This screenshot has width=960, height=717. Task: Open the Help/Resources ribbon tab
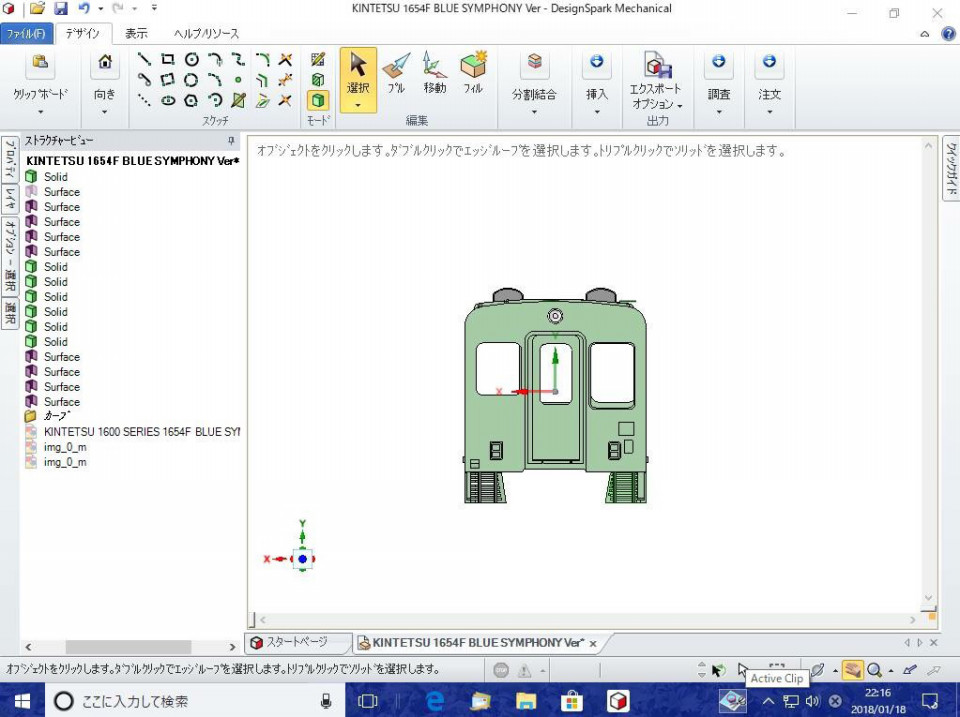(206, 34)
